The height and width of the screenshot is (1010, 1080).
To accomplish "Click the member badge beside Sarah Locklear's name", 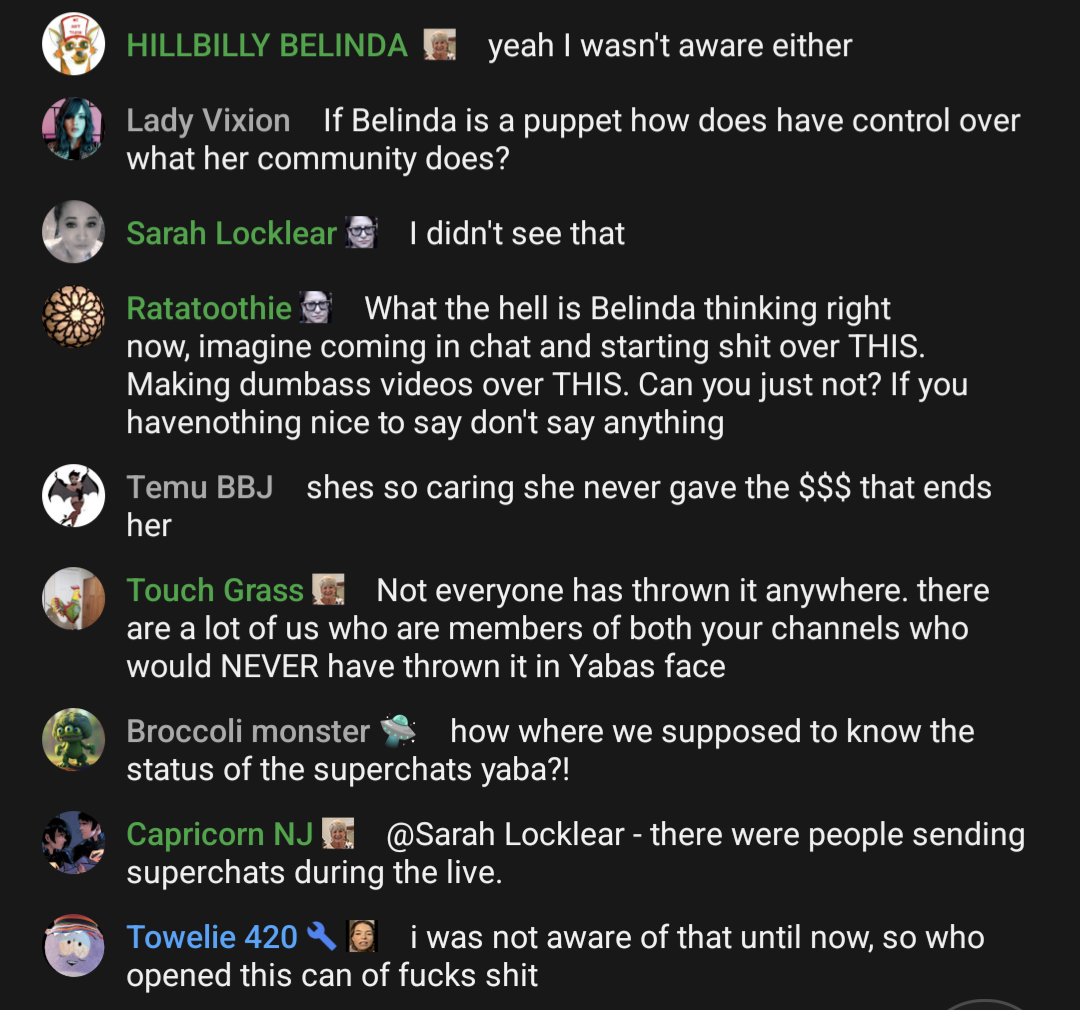I will [361, 232].
